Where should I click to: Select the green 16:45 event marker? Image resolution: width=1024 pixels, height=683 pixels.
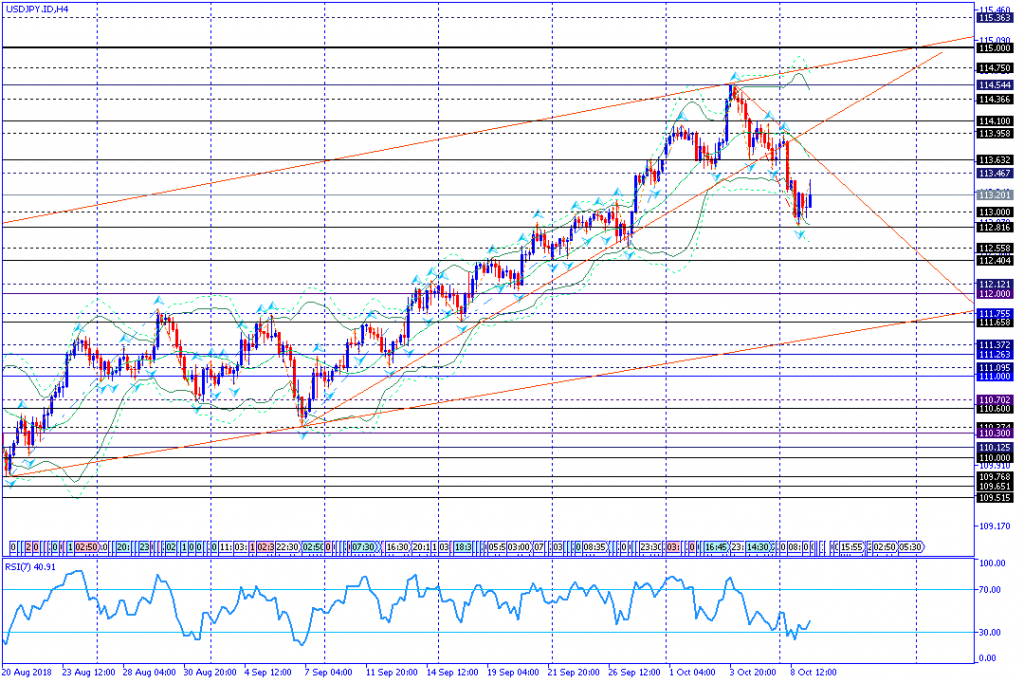(x=716, y=547)
